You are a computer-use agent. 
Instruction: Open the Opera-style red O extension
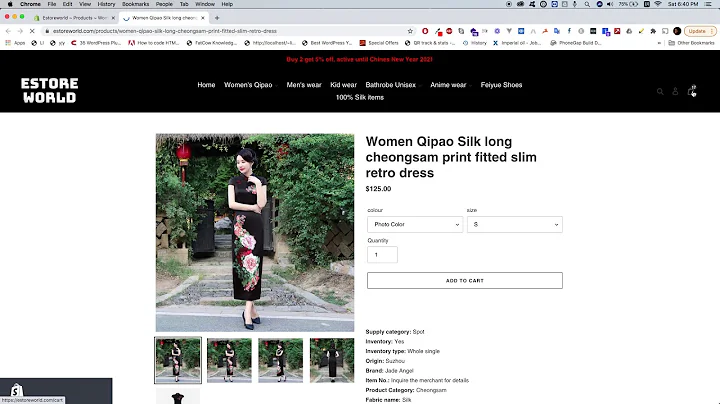(x=425, y=31)
